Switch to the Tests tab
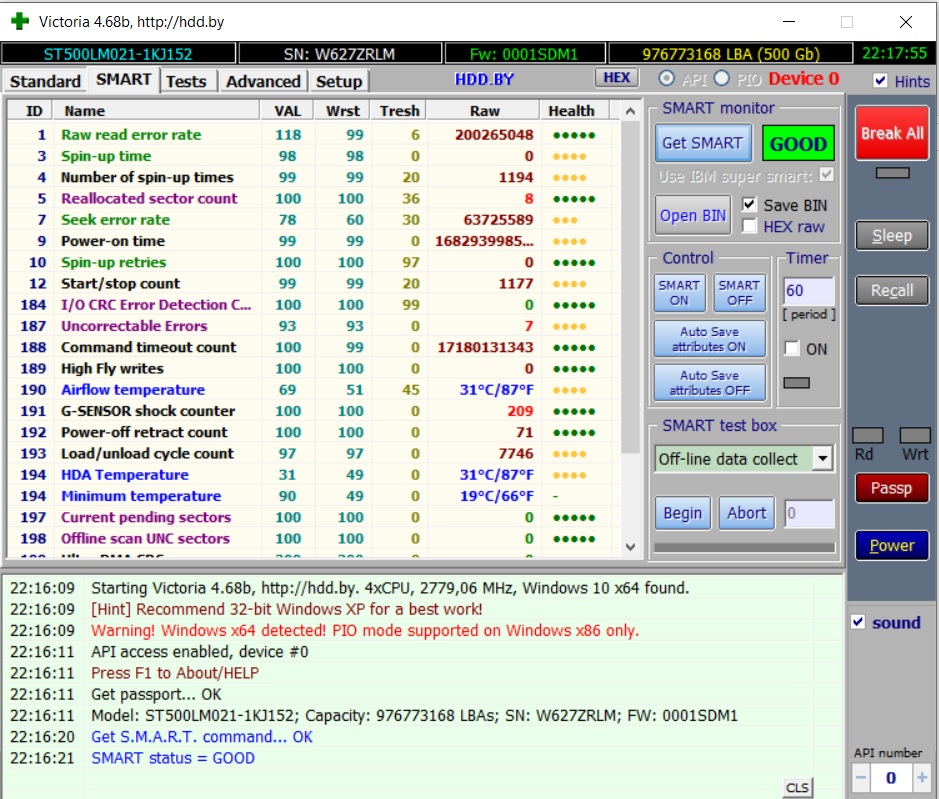939x799 pixels. (x=186, y=81)
